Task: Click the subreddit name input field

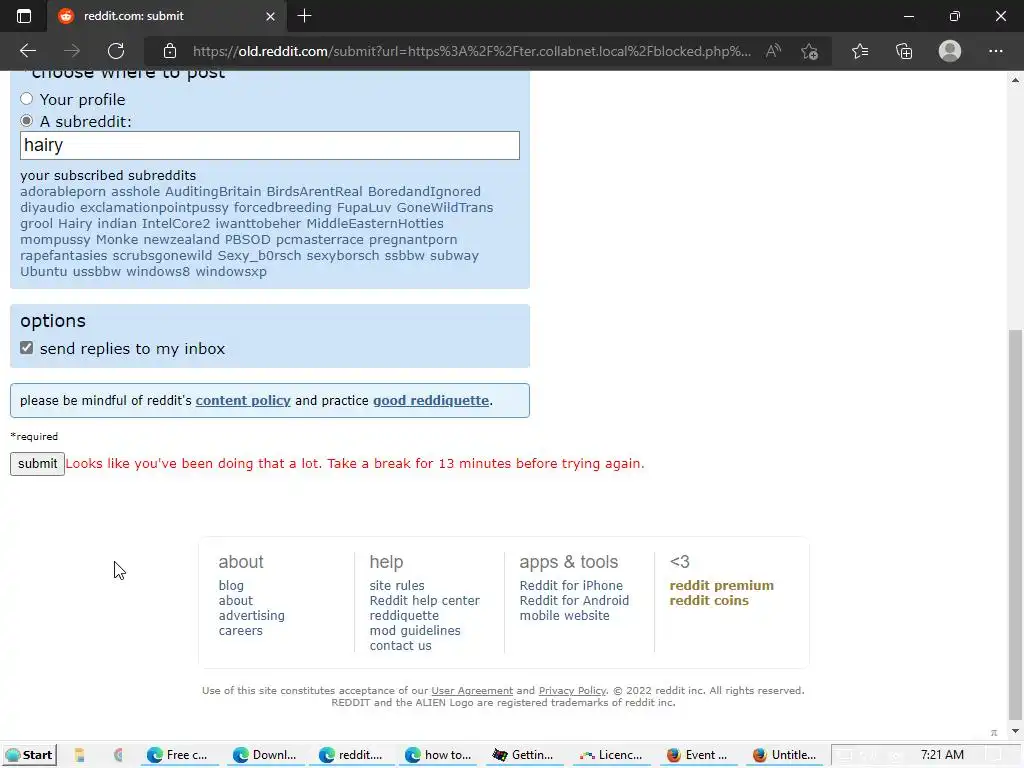Action: 270,145
